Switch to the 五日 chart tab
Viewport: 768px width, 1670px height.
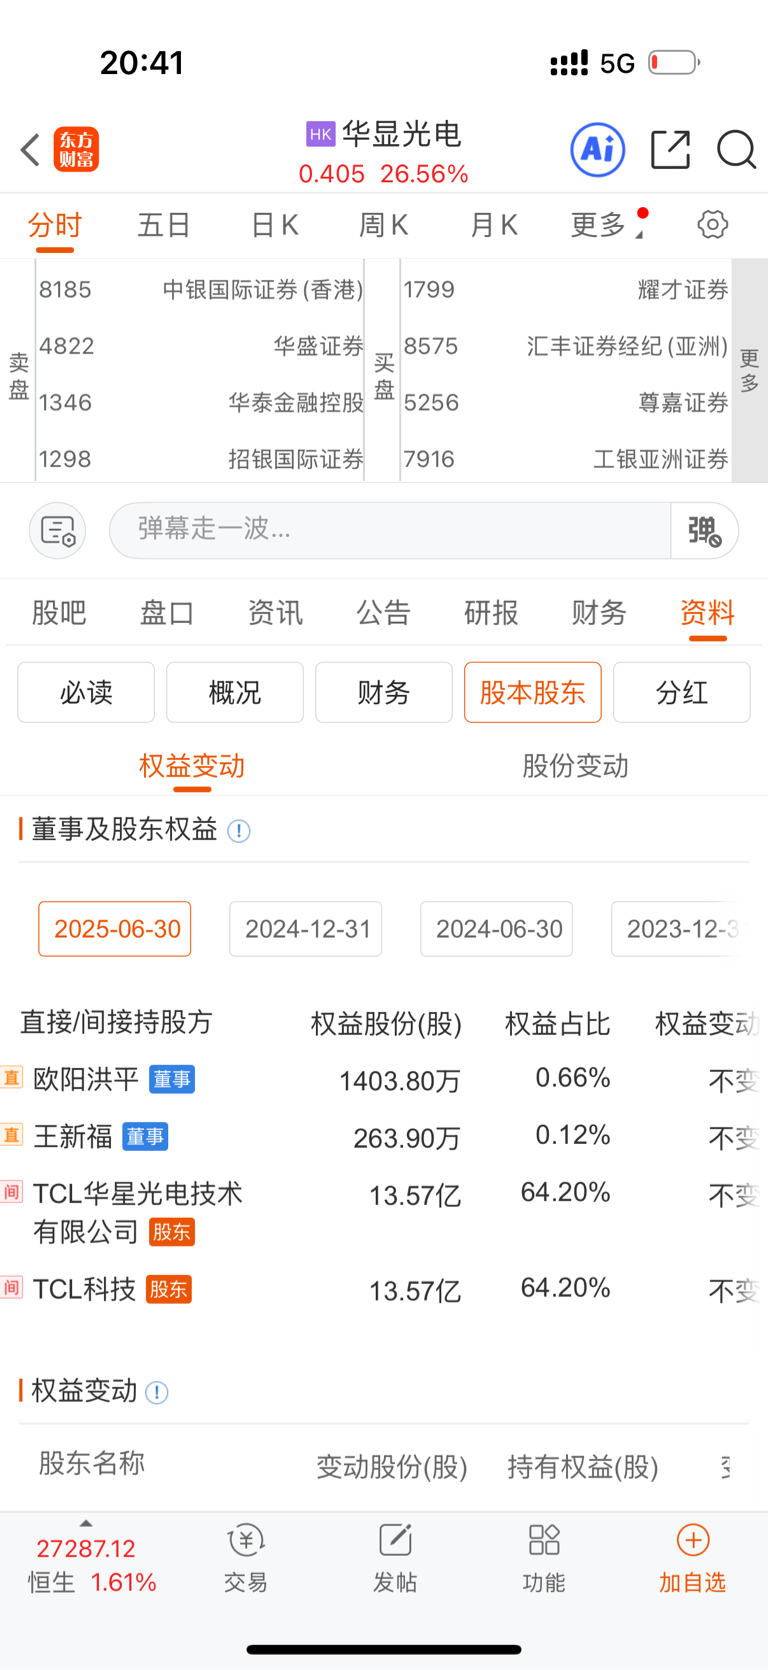click(164, 225)
